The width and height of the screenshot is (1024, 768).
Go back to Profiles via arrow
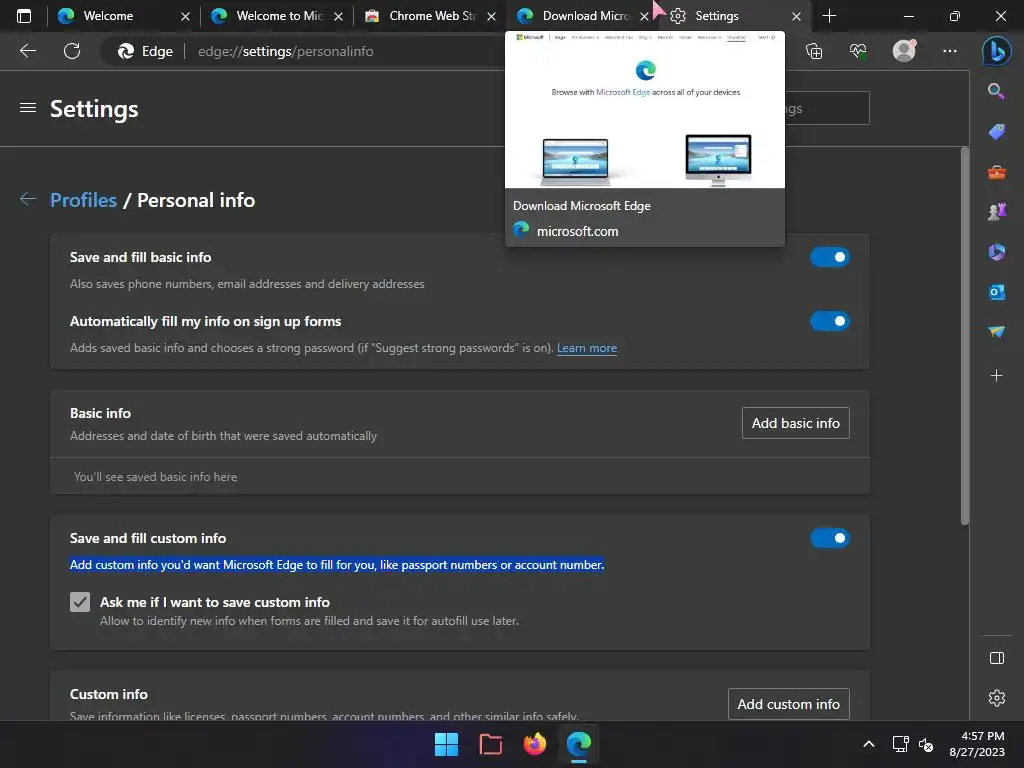(27, 199)
